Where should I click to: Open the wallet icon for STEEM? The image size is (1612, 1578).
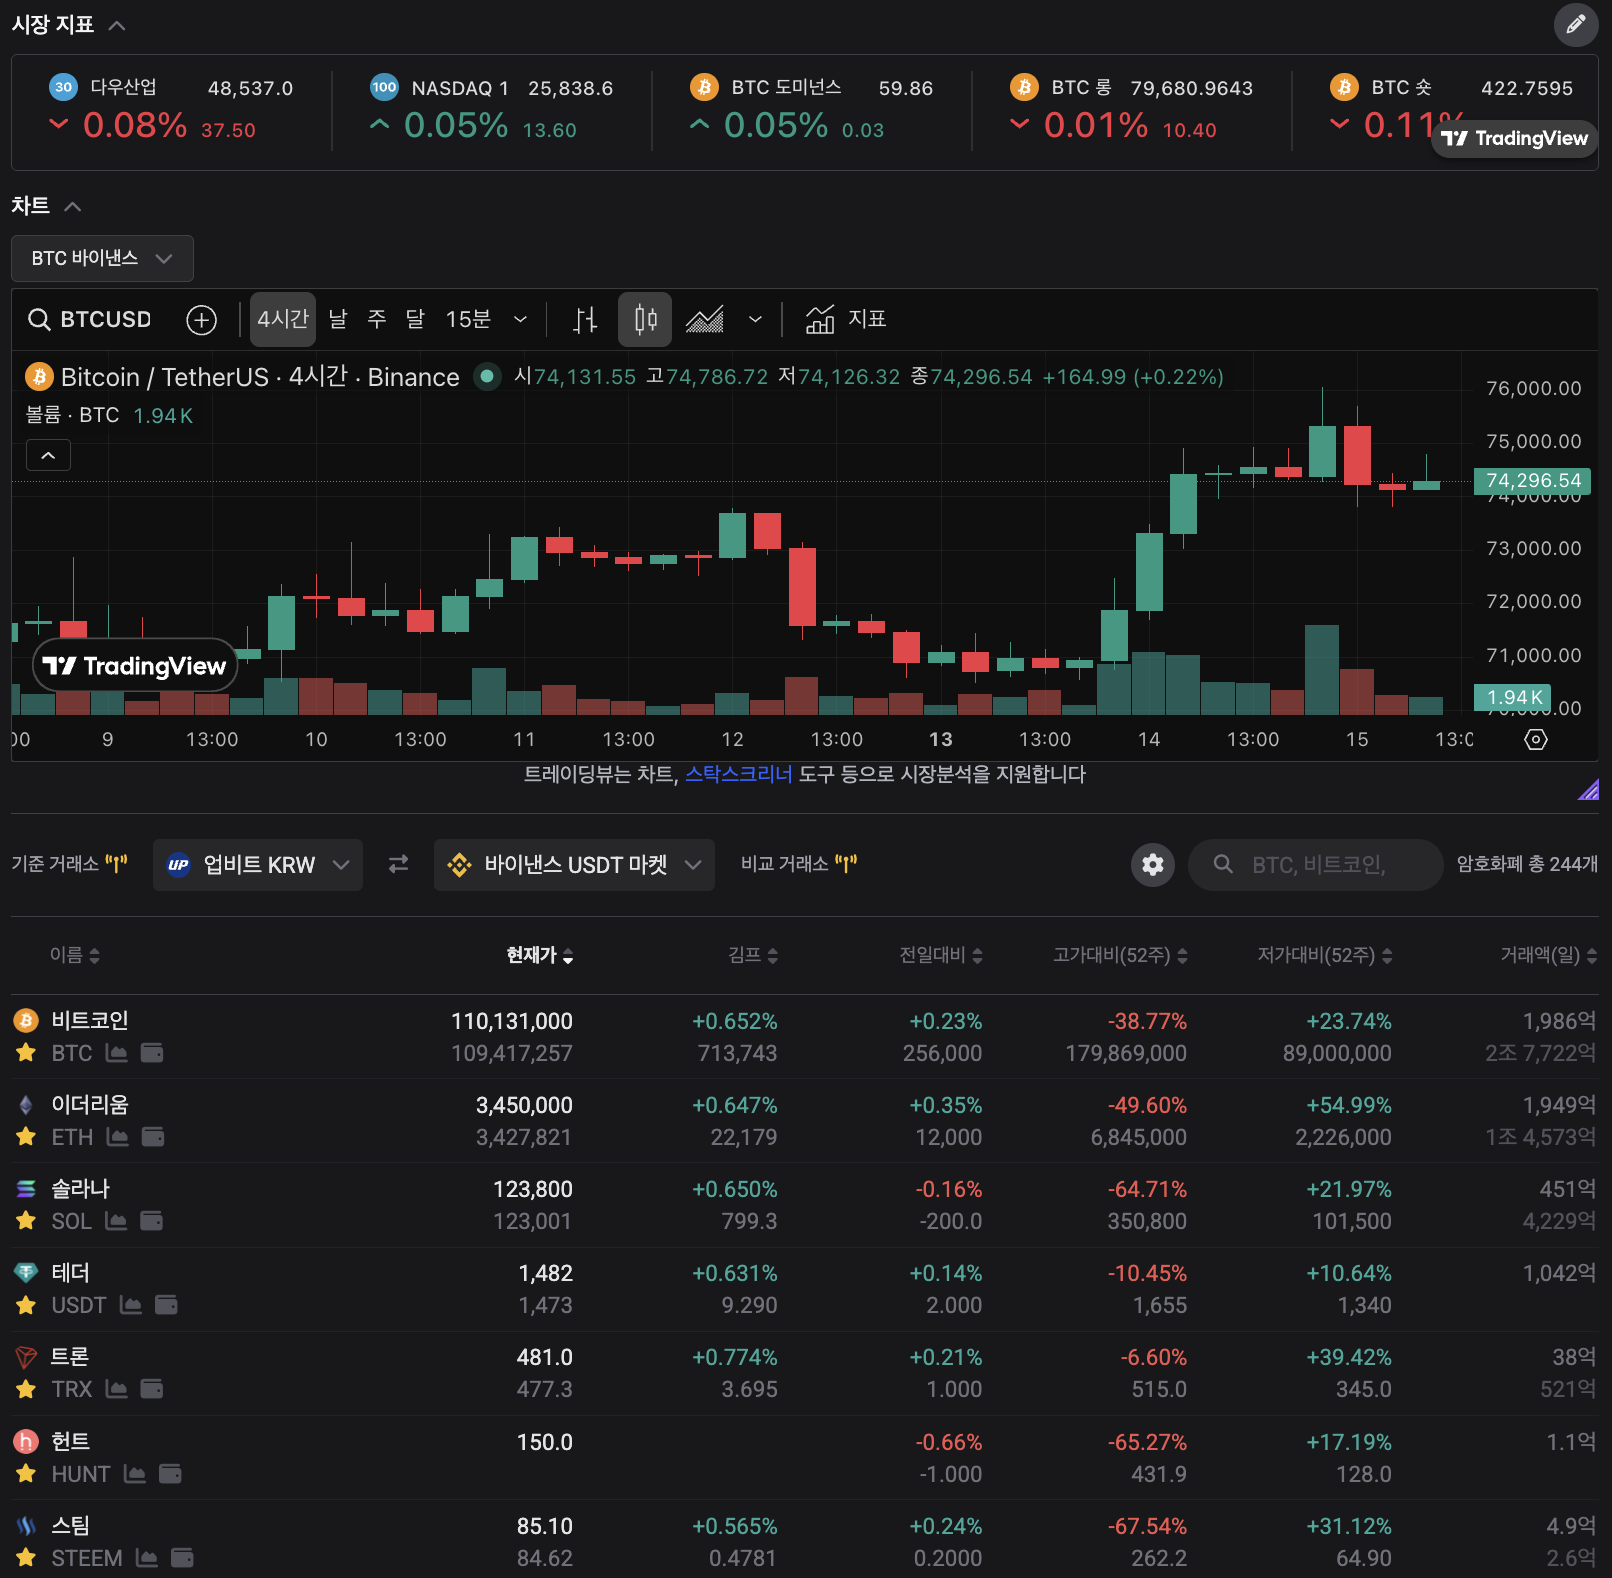coord(182,1557)
